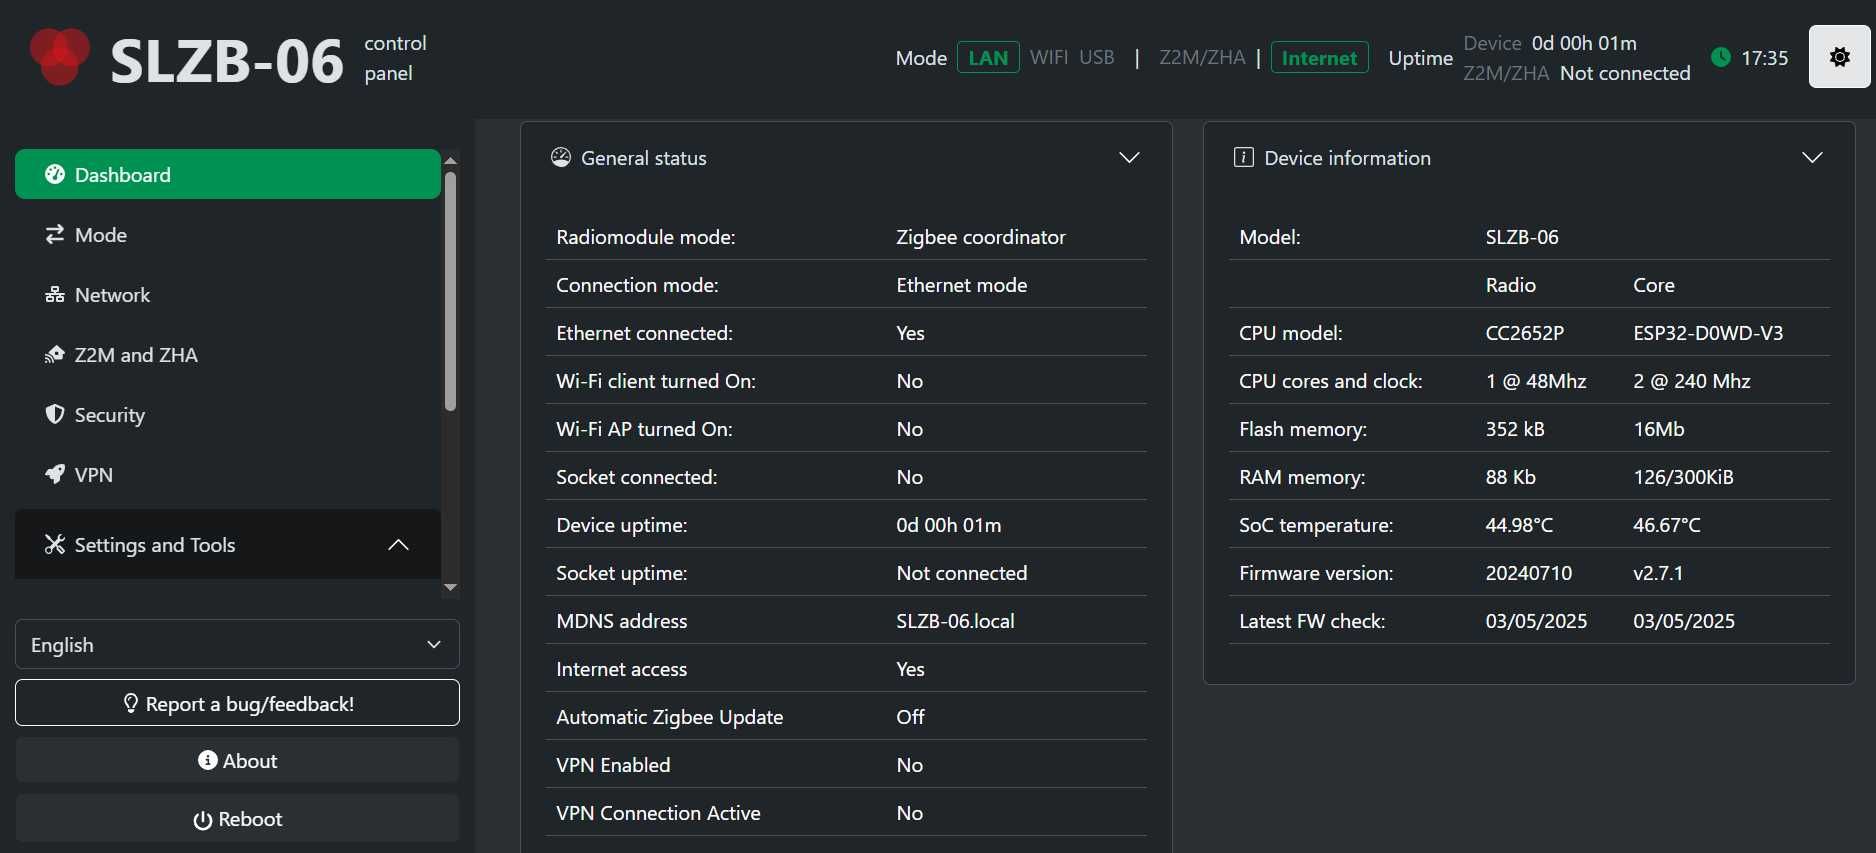Collapse the Device information panel chevron
Image resolution: width=1876 pixels, height=853 pixels.
click(1812, 157)
